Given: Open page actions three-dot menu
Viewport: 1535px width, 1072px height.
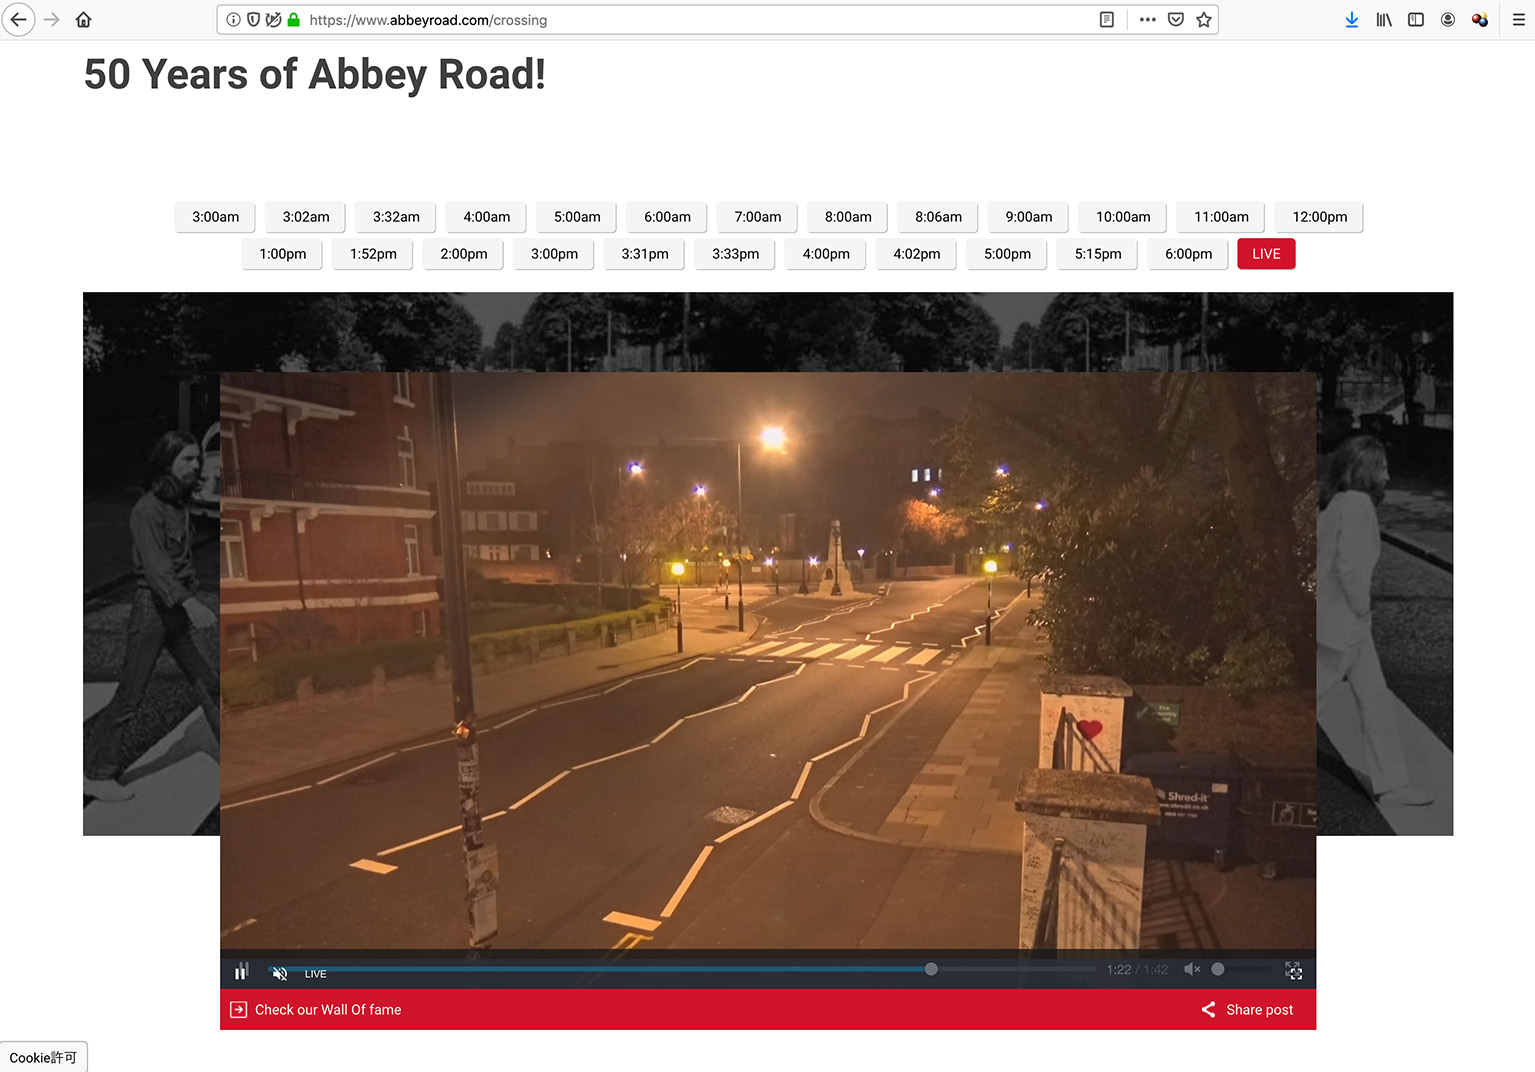Looking at the screenshot, I should coord(1147,19).
